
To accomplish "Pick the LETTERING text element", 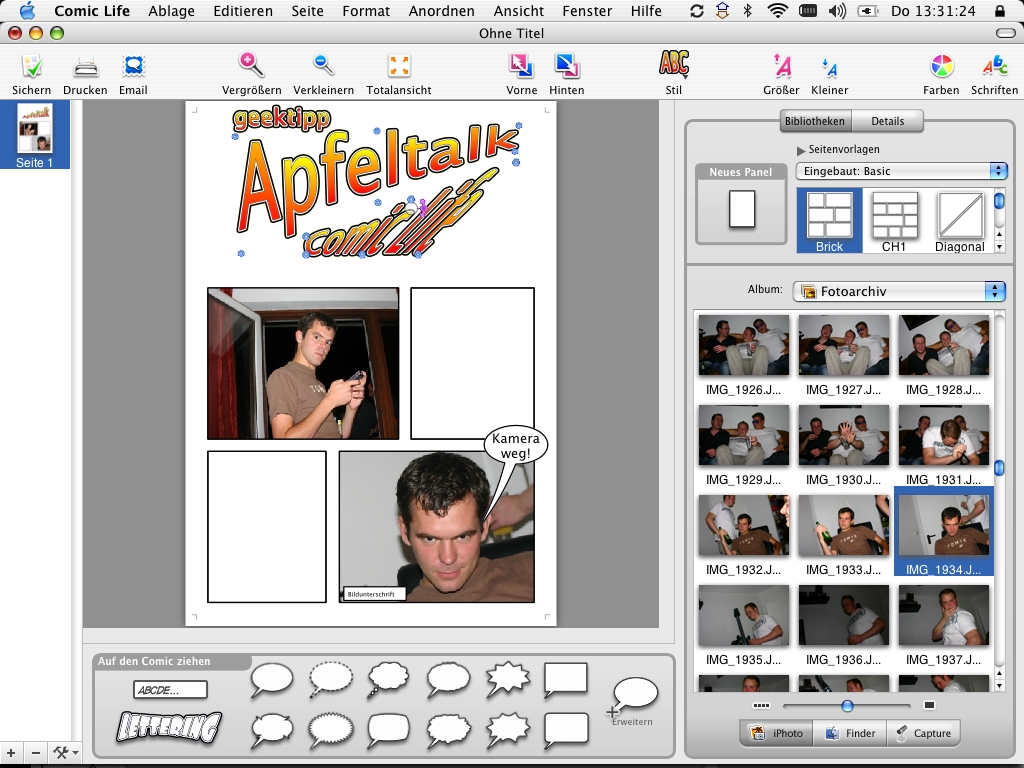I will 169,726.
